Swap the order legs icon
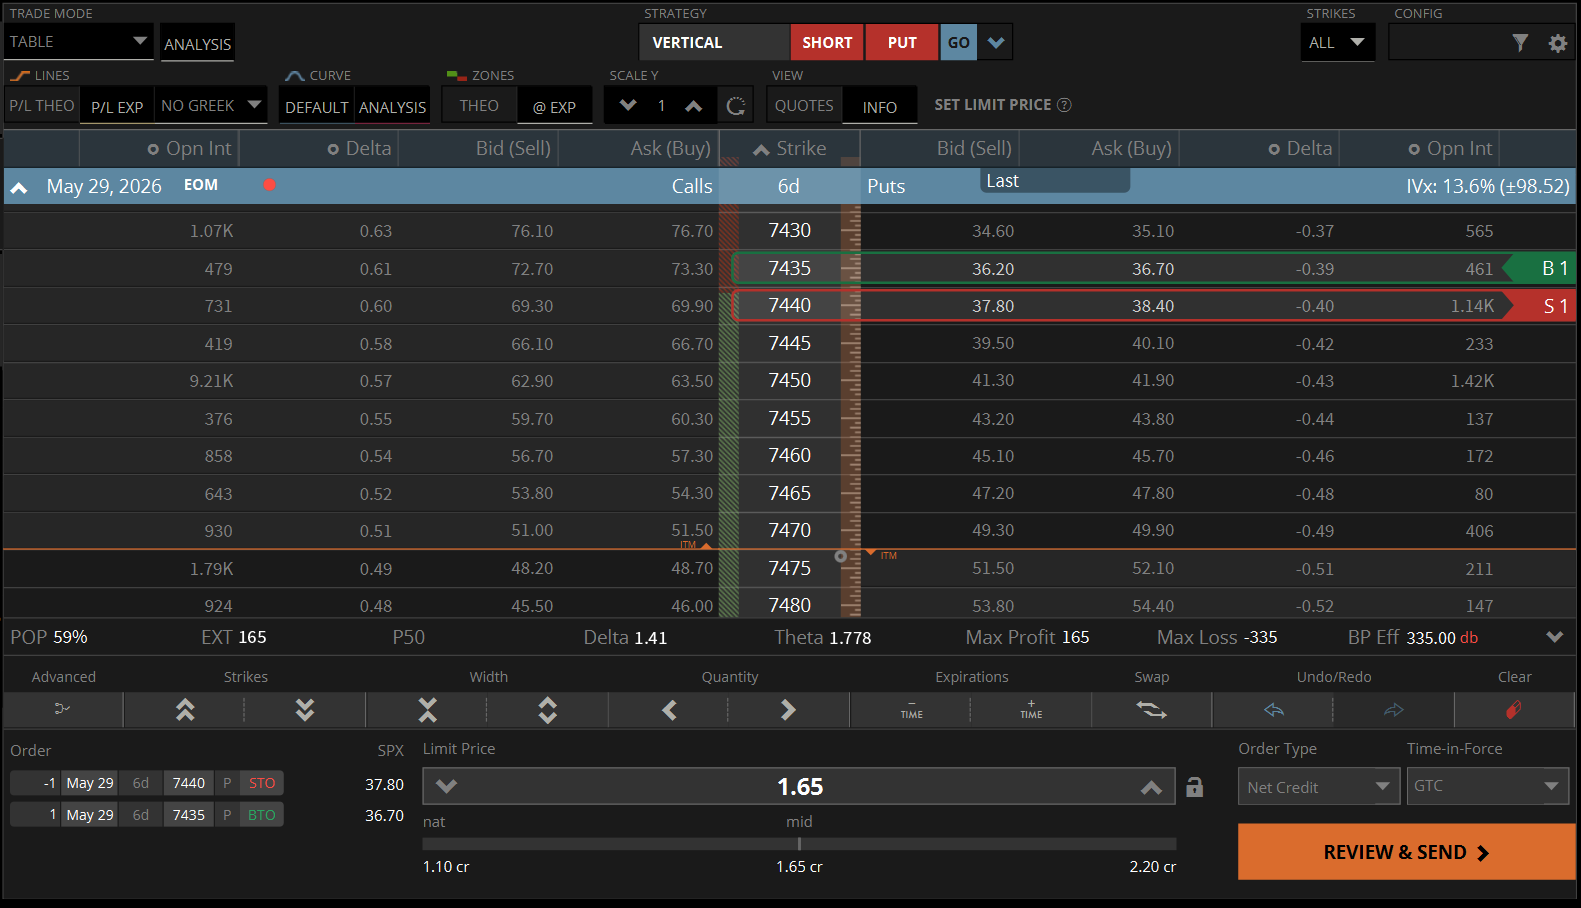The width and height of the screenshot is (1581, 908). tap(1151, 710)
